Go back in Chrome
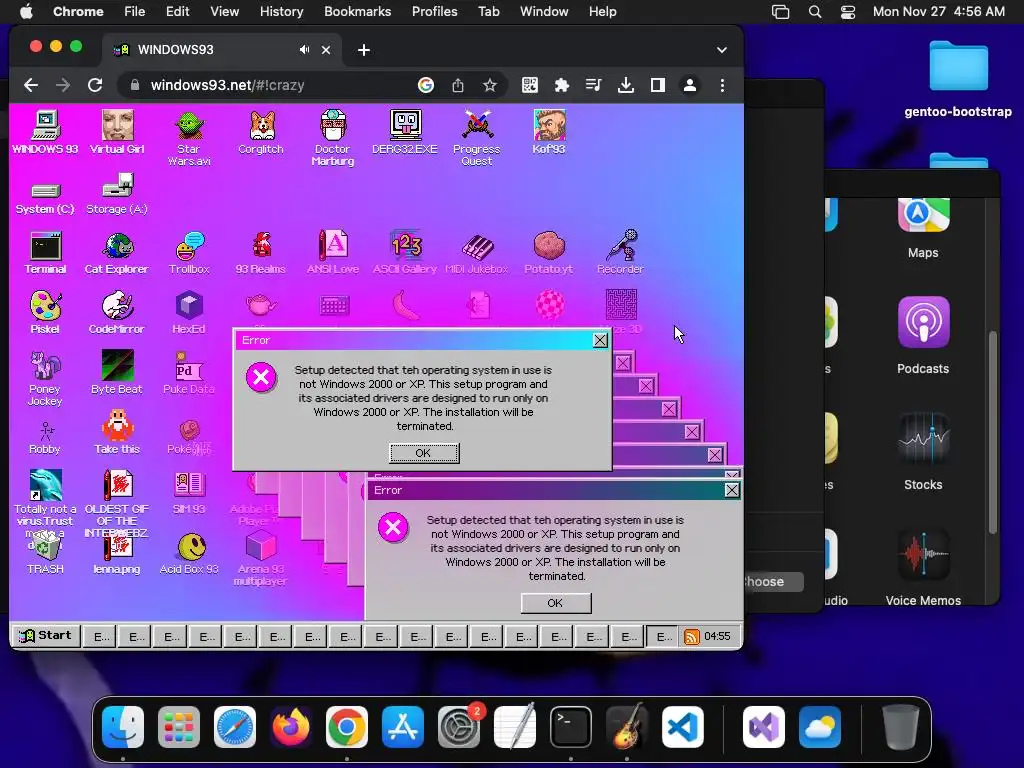Viewport: 1024px width, 768px height. point(31,85)
